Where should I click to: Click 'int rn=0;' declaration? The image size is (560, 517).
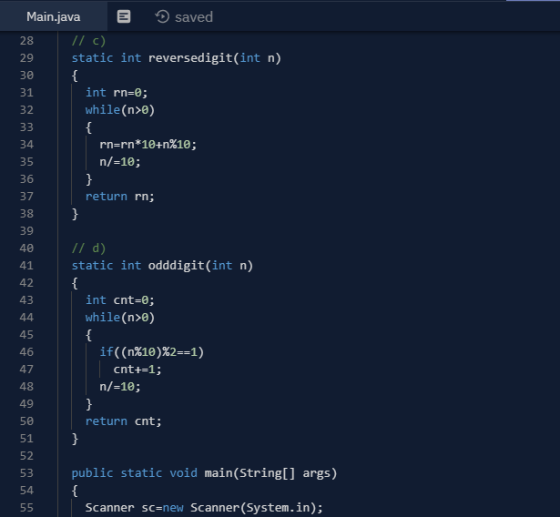116,93
